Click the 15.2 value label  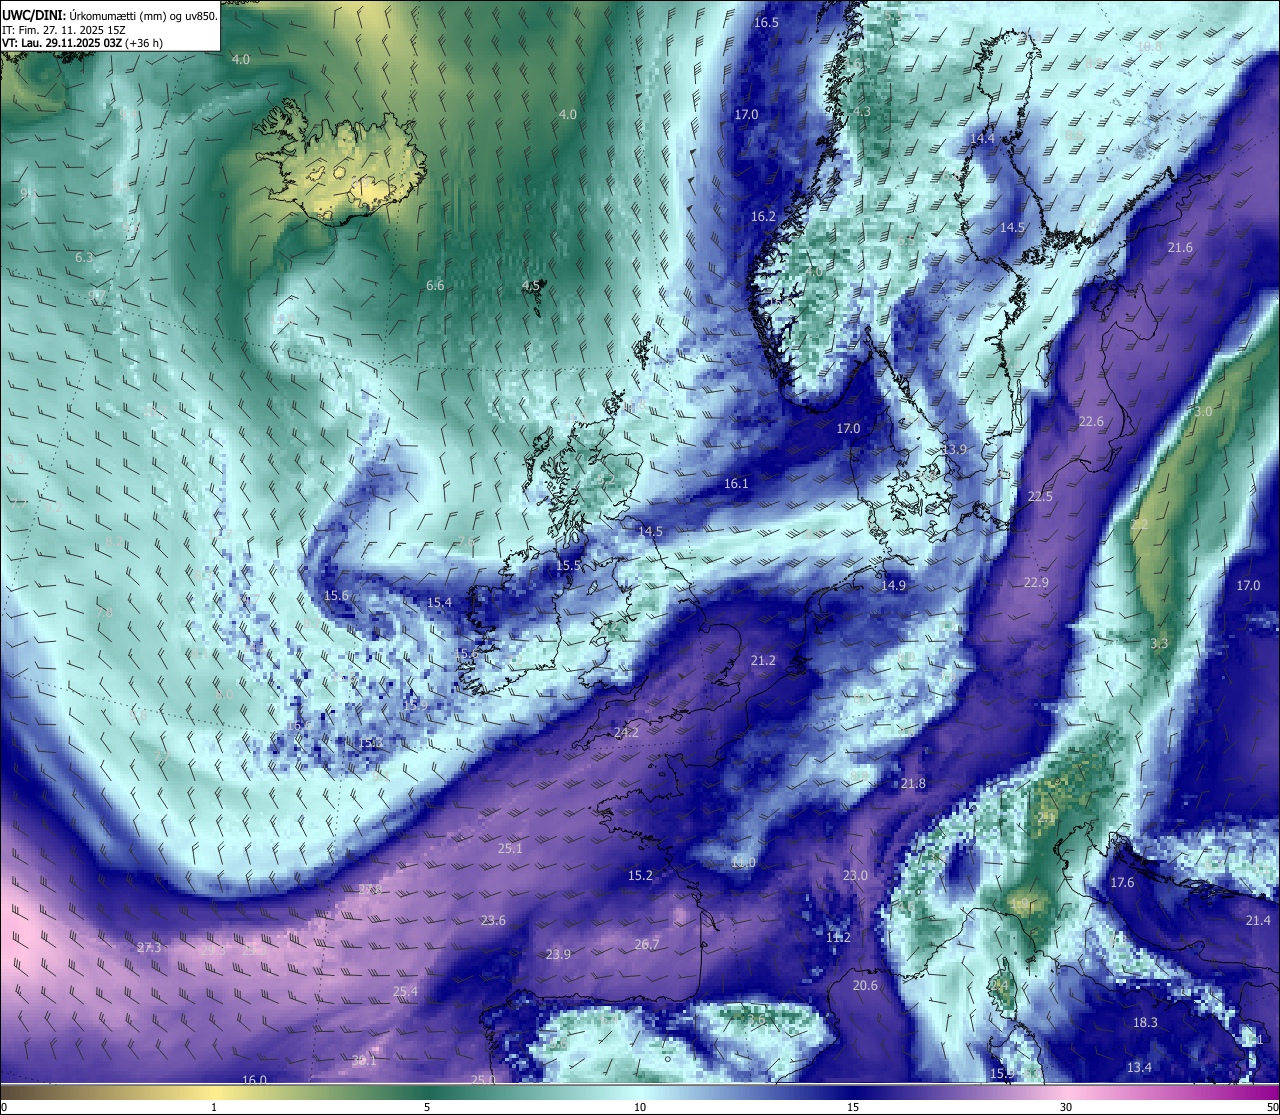640,876
